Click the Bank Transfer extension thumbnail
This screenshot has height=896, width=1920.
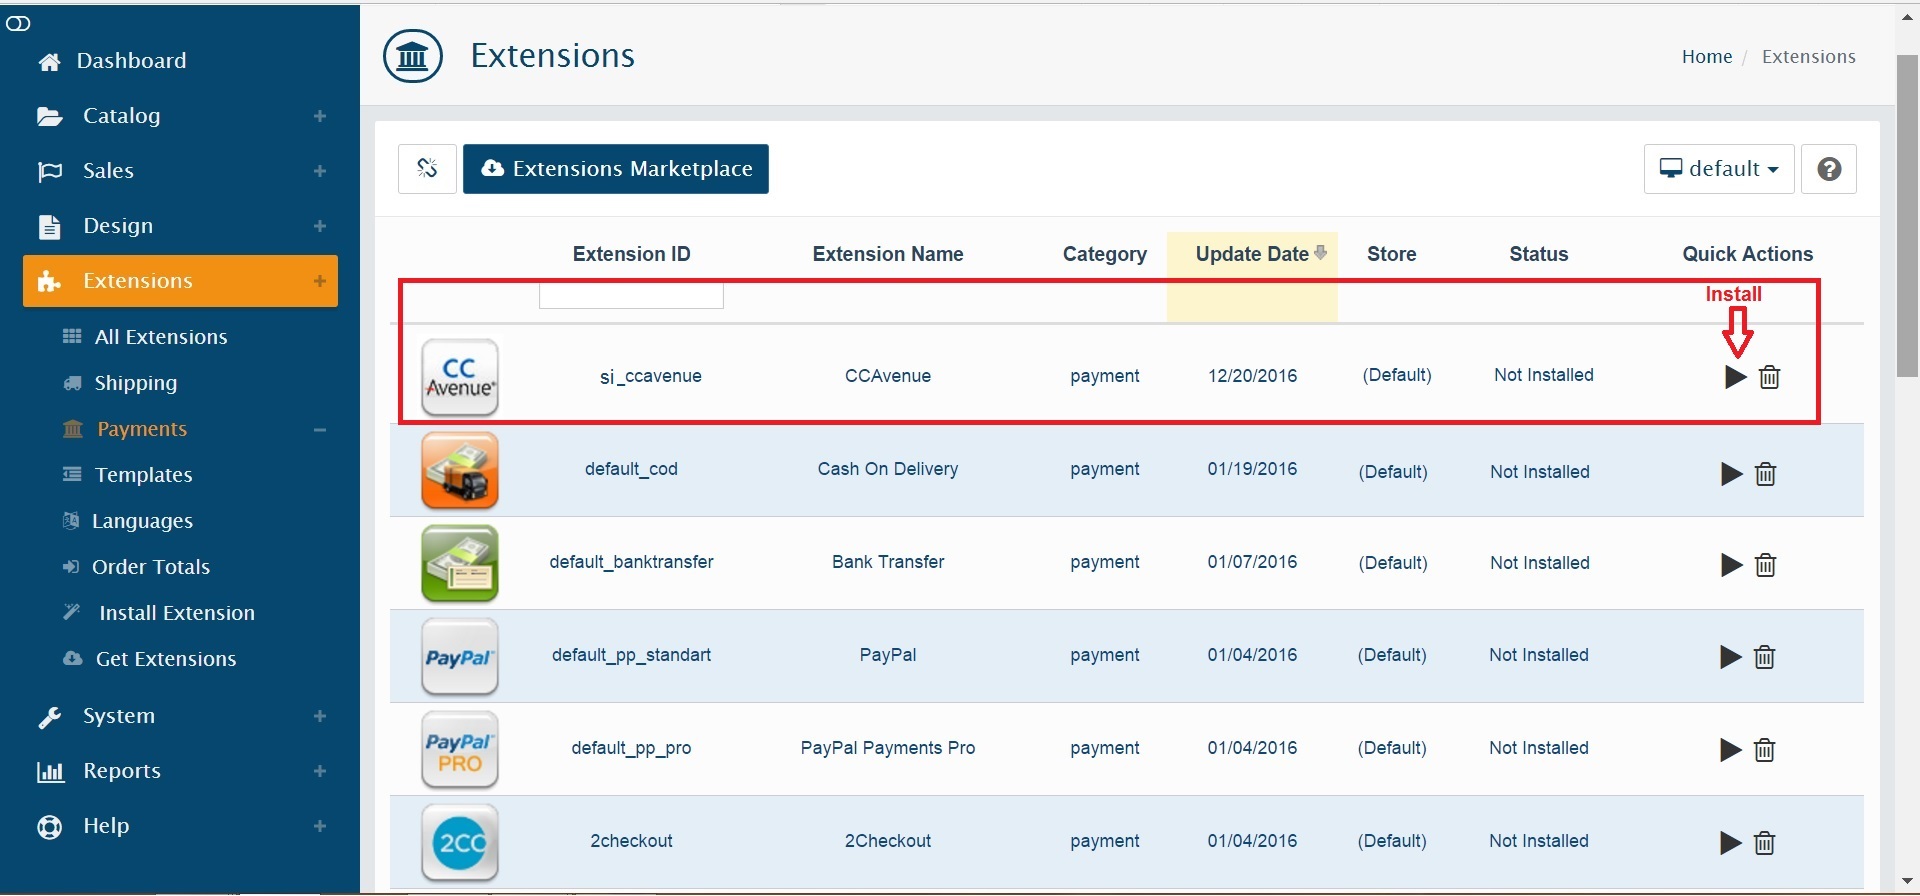(x=460, y=564)
